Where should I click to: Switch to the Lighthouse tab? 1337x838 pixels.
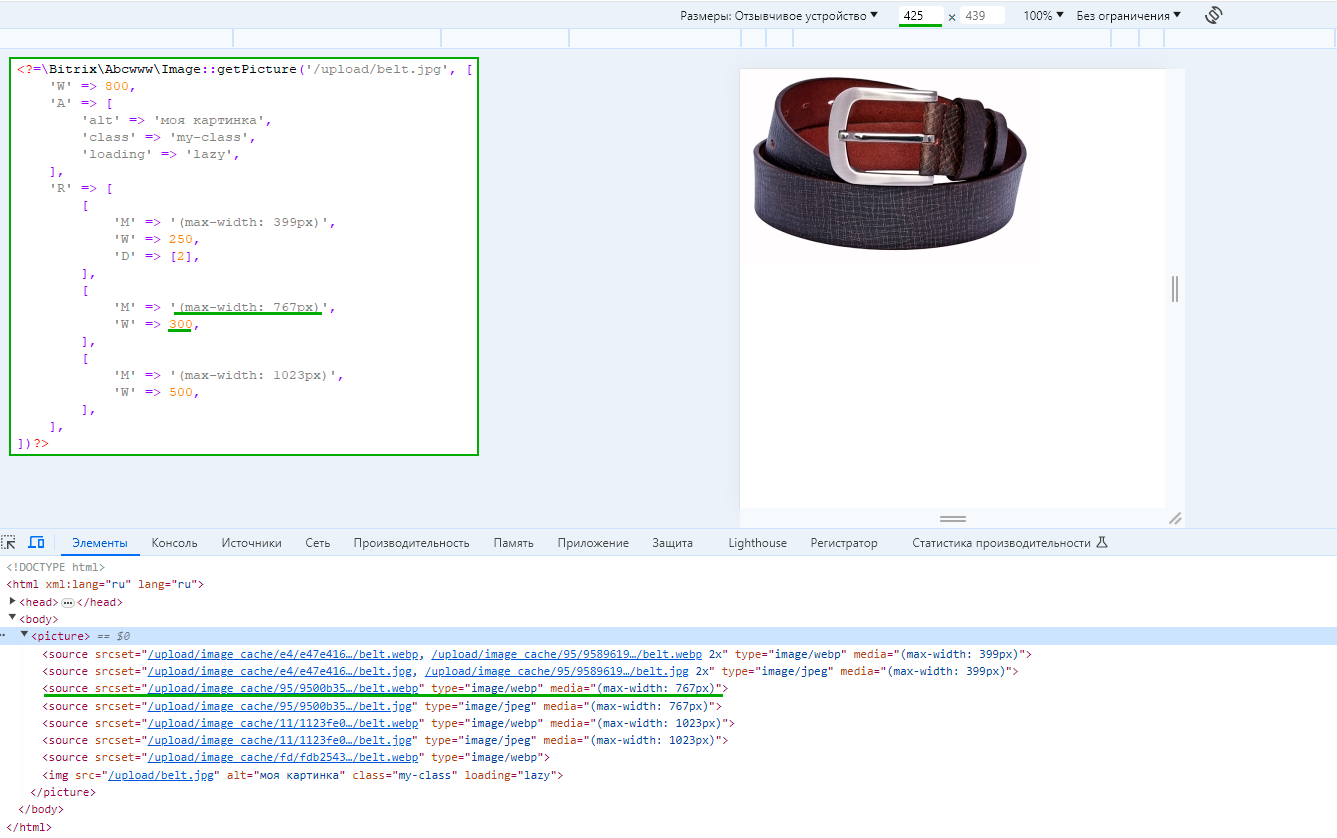(x=757, y=543)
